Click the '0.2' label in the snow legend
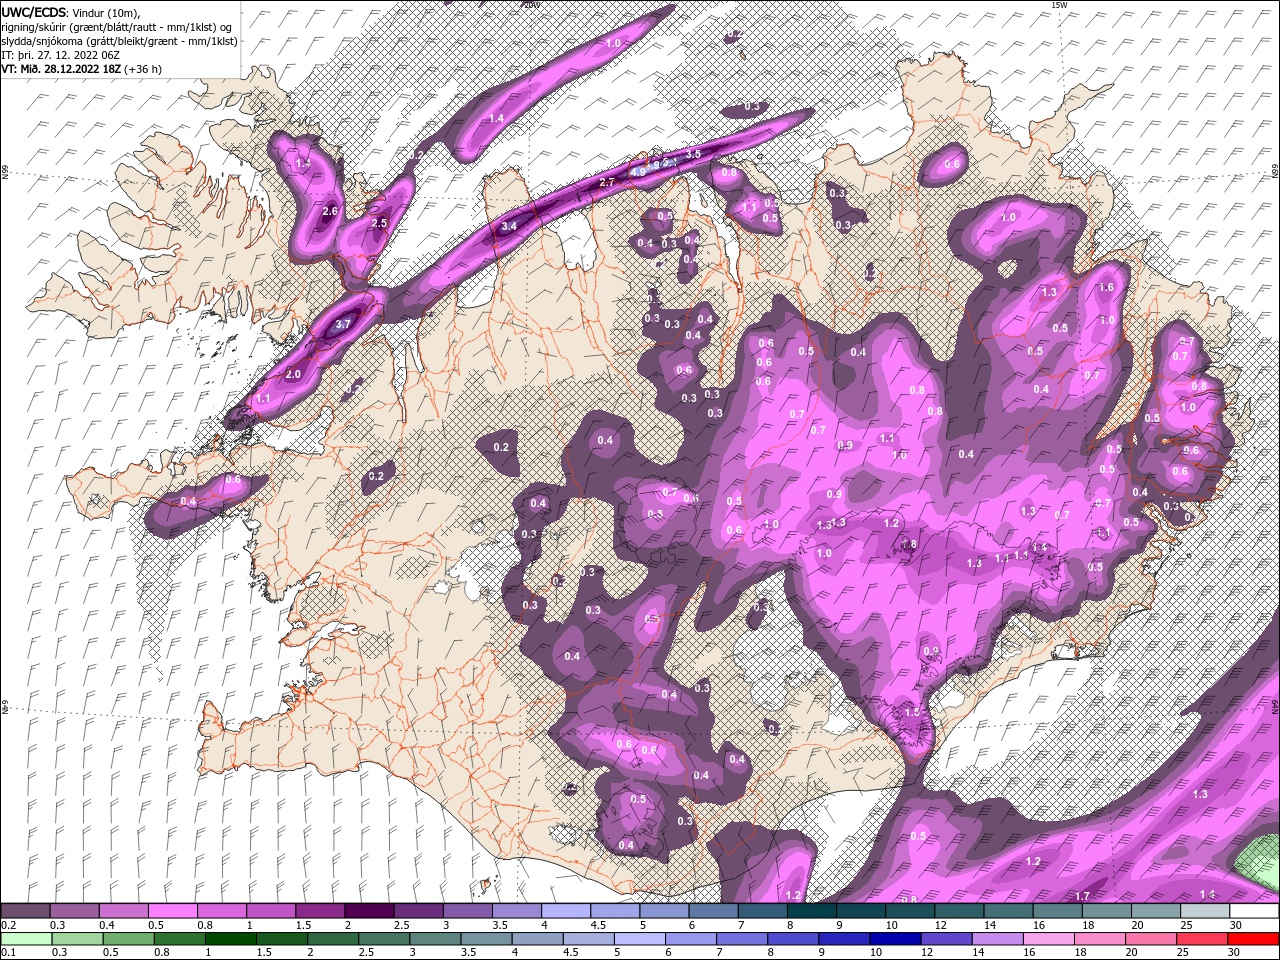The height and width of the screenshot is (960, 1280). click(x=8, y=925)
